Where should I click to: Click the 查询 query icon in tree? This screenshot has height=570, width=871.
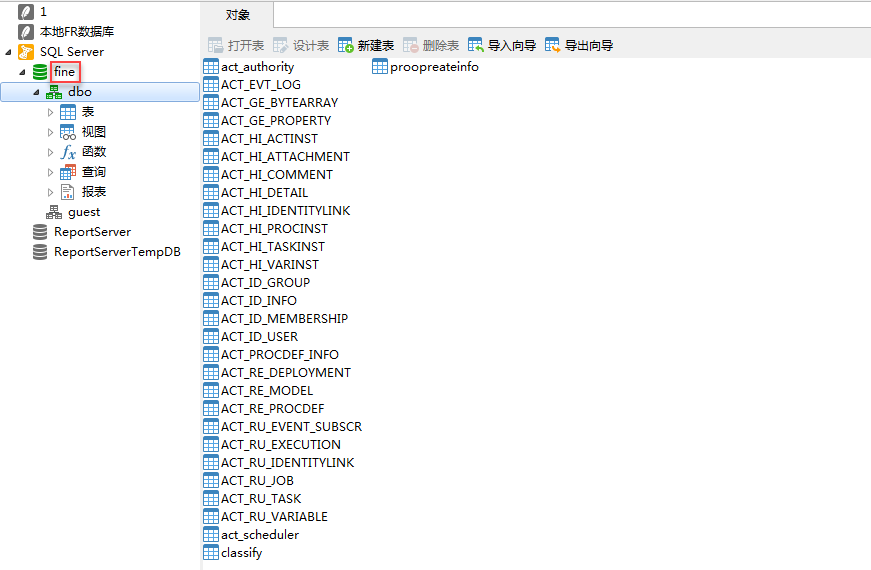click(x=68, y=172)
